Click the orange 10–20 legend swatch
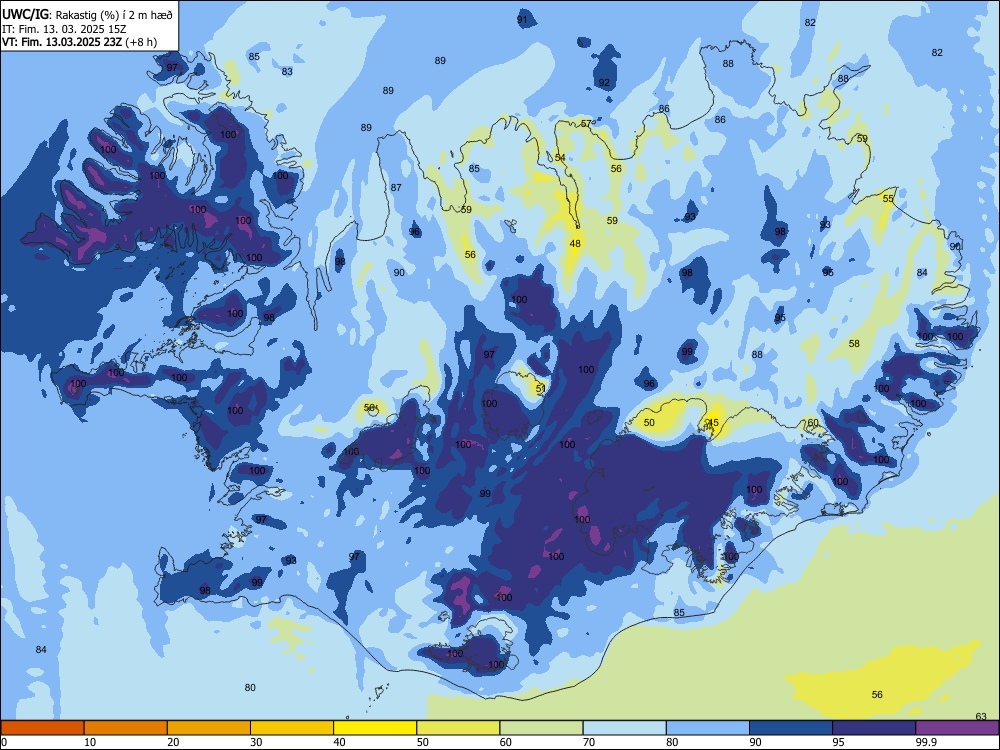Viewport: 1000px width, 750px height. tap(126, 728)
